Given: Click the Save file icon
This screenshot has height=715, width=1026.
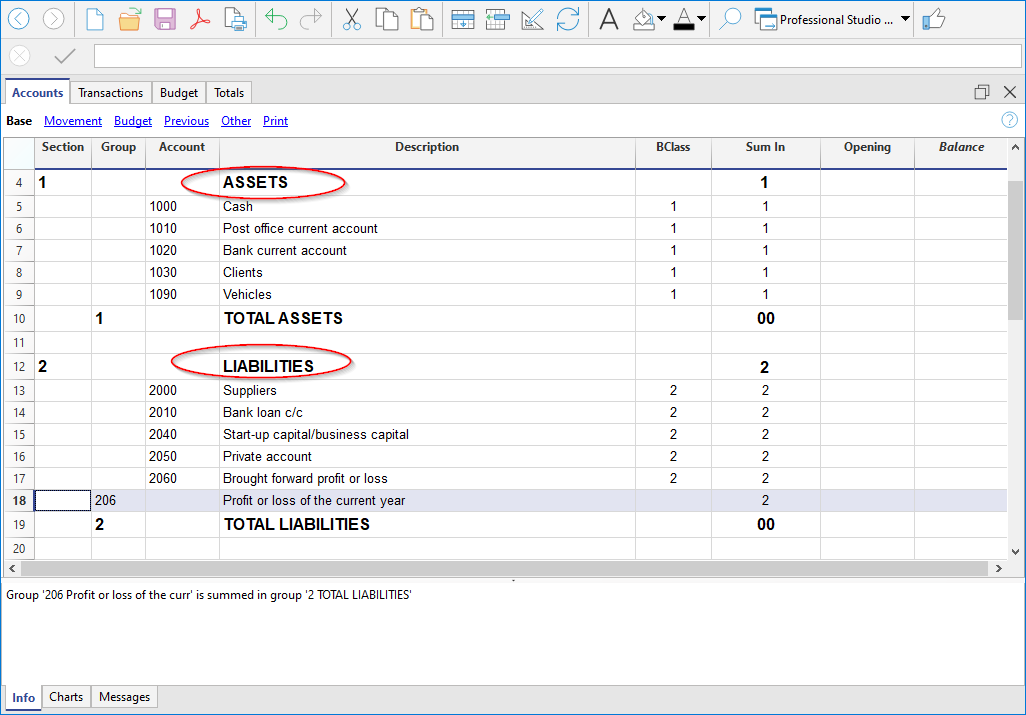Looking at the screenshot, I should (165, 19).
